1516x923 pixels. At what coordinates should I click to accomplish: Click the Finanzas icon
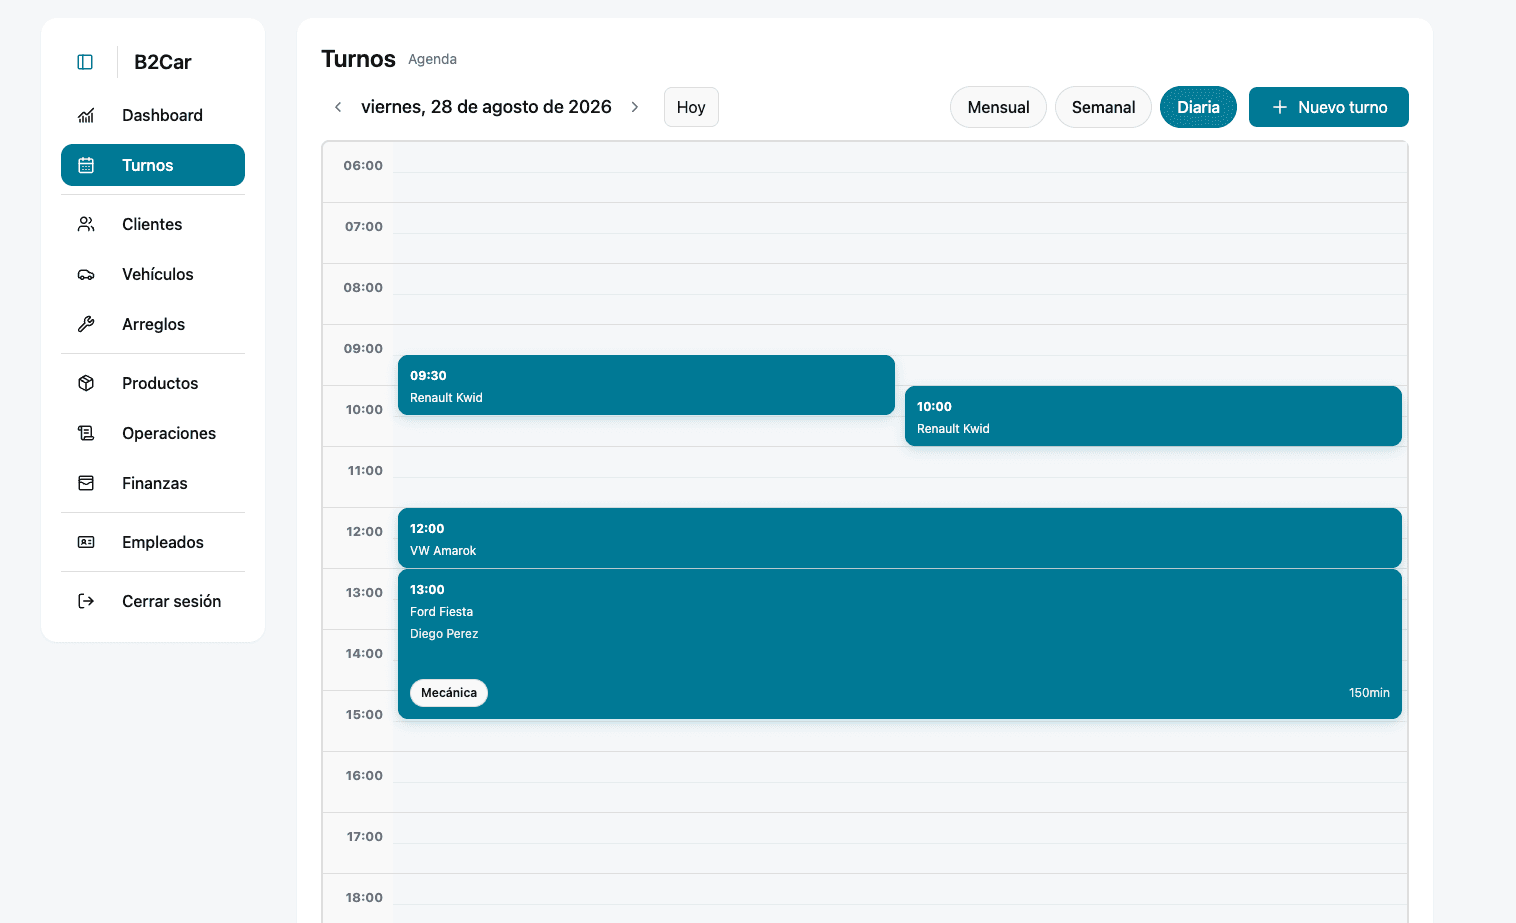(x=86, y=483)
